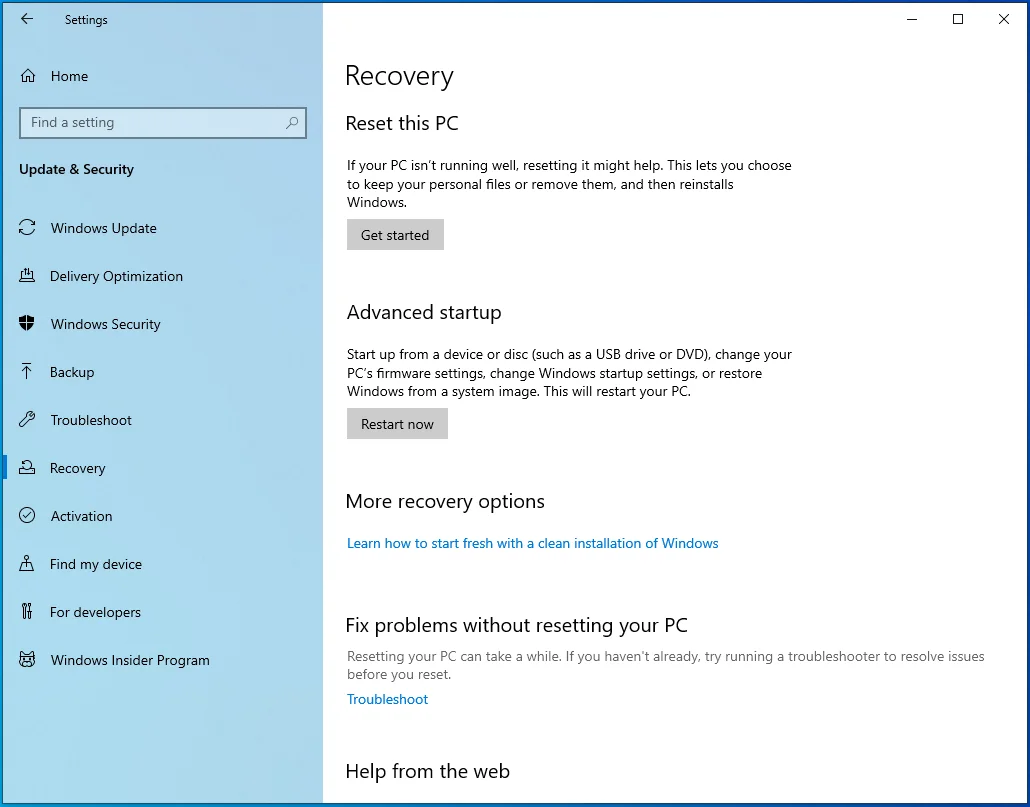Click the Help from the web heading
The height and width of the screenshot is (807, 1030).
428,771
